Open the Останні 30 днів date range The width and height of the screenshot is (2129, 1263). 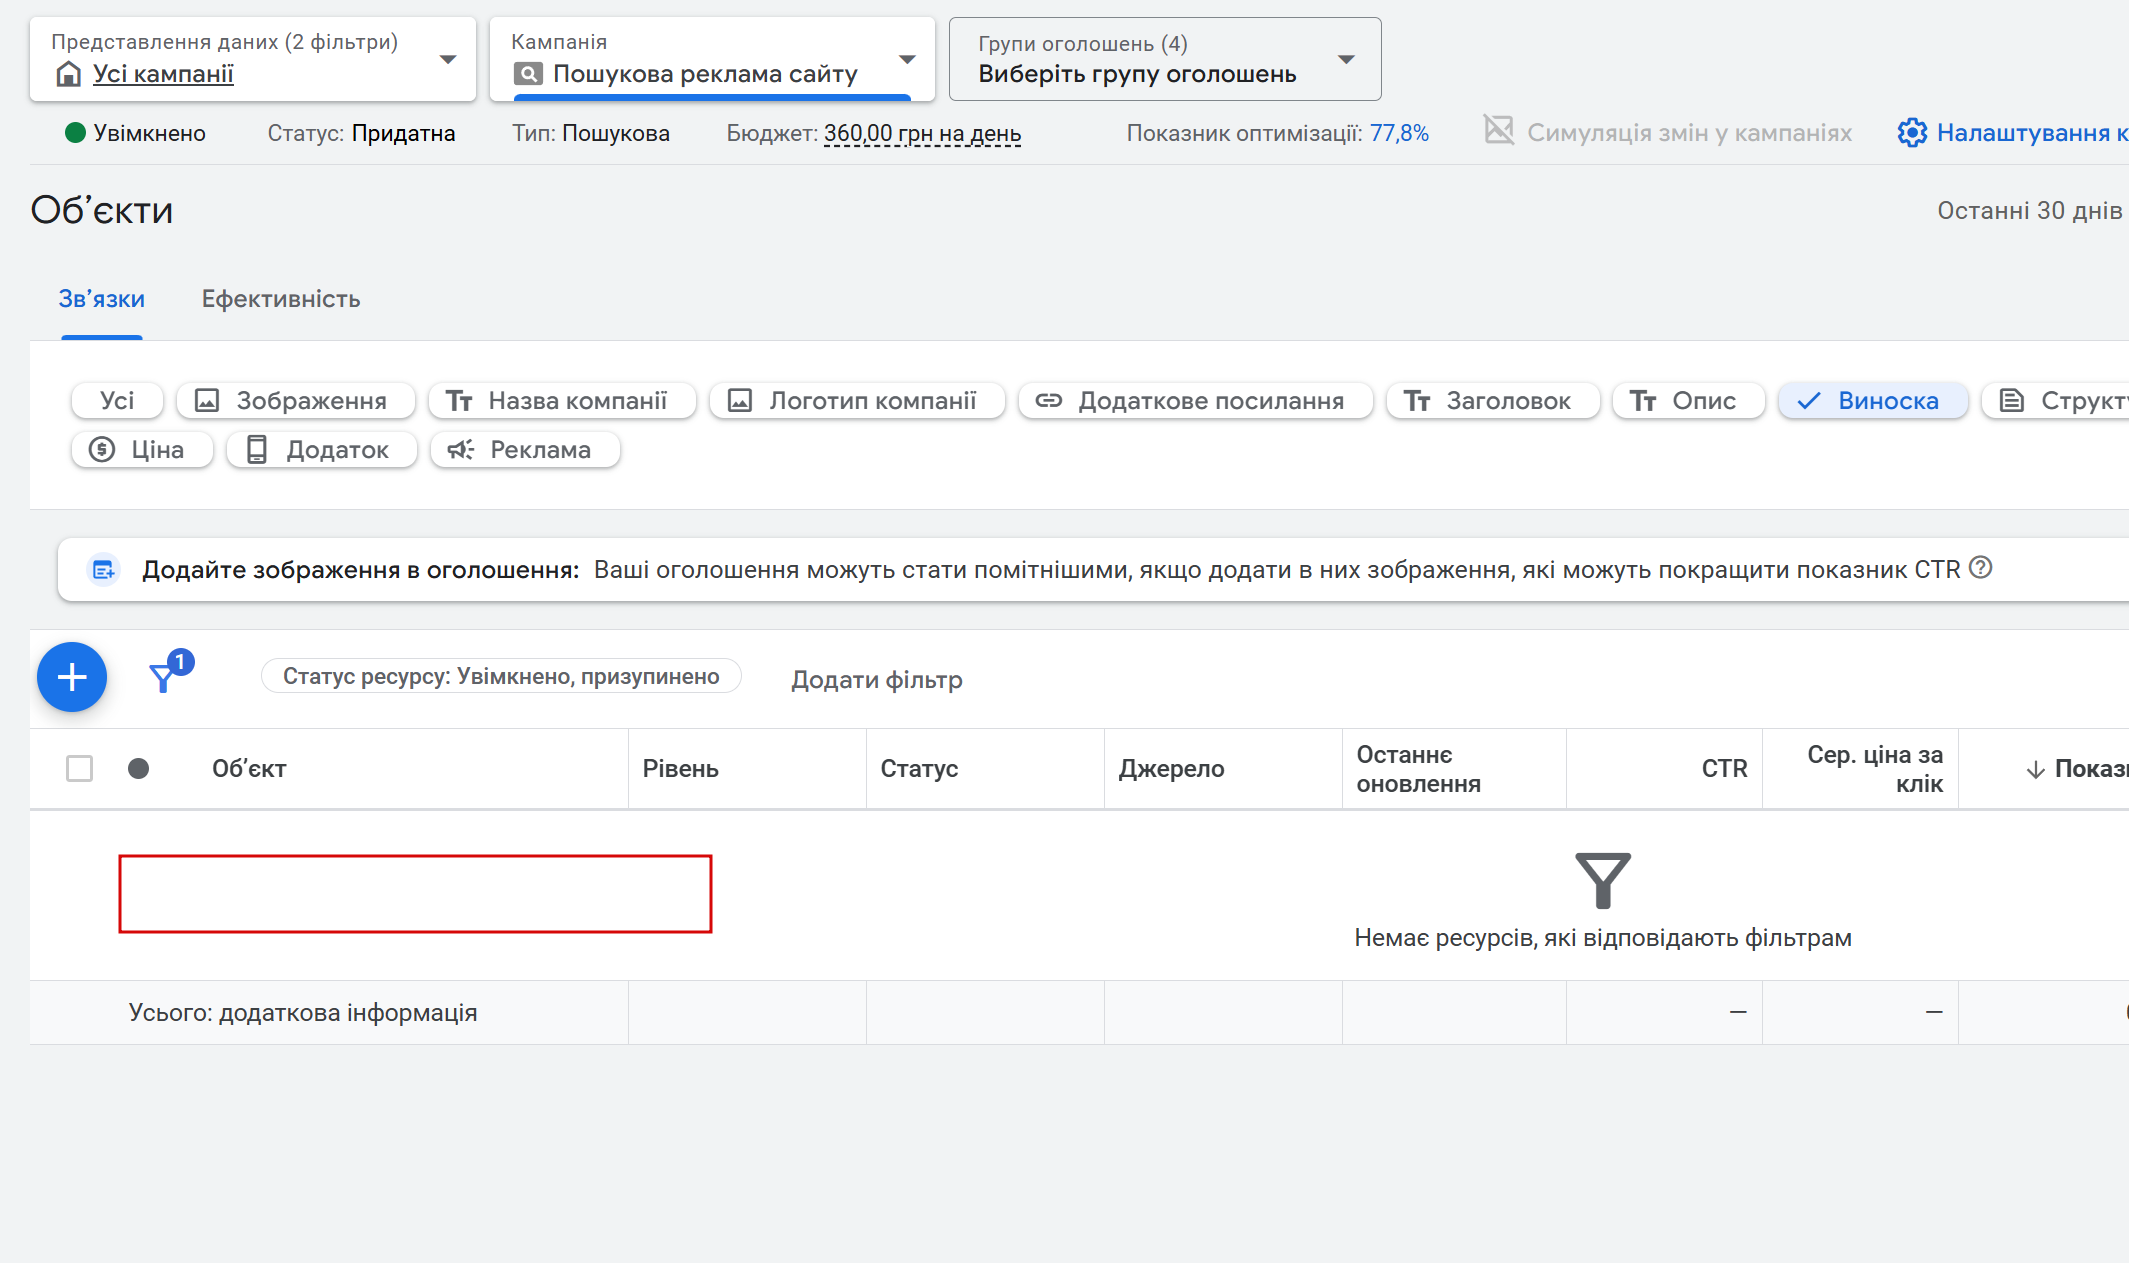coord(2029,210)
